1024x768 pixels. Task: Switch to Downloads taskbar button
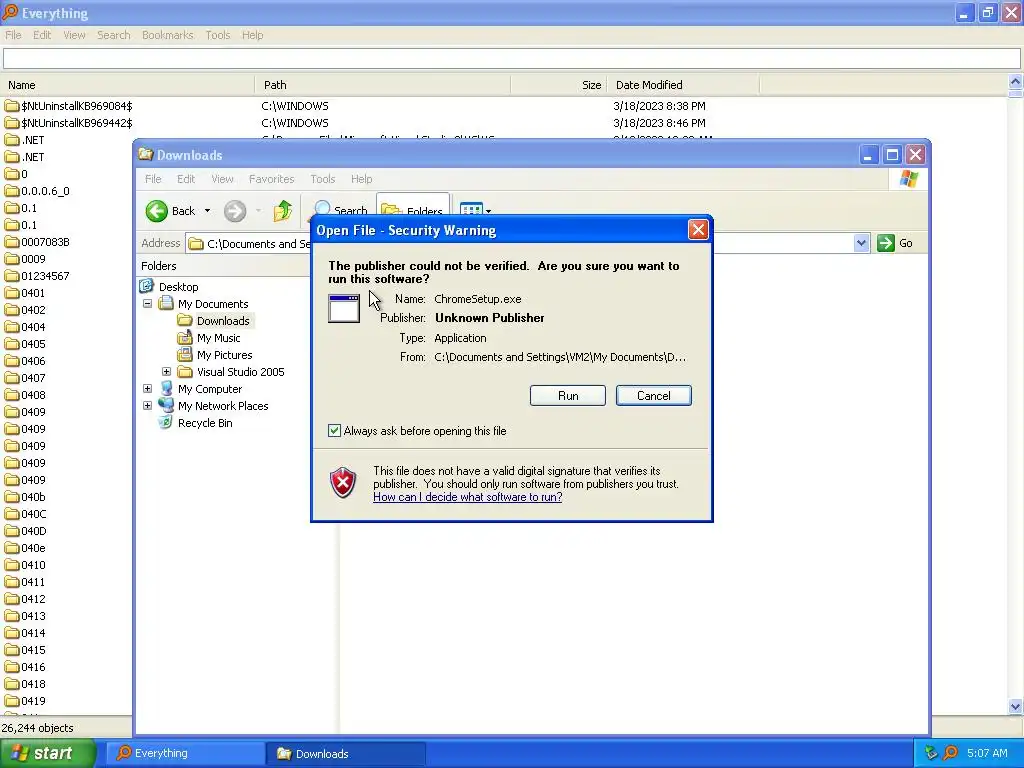(x=346, y=753)
